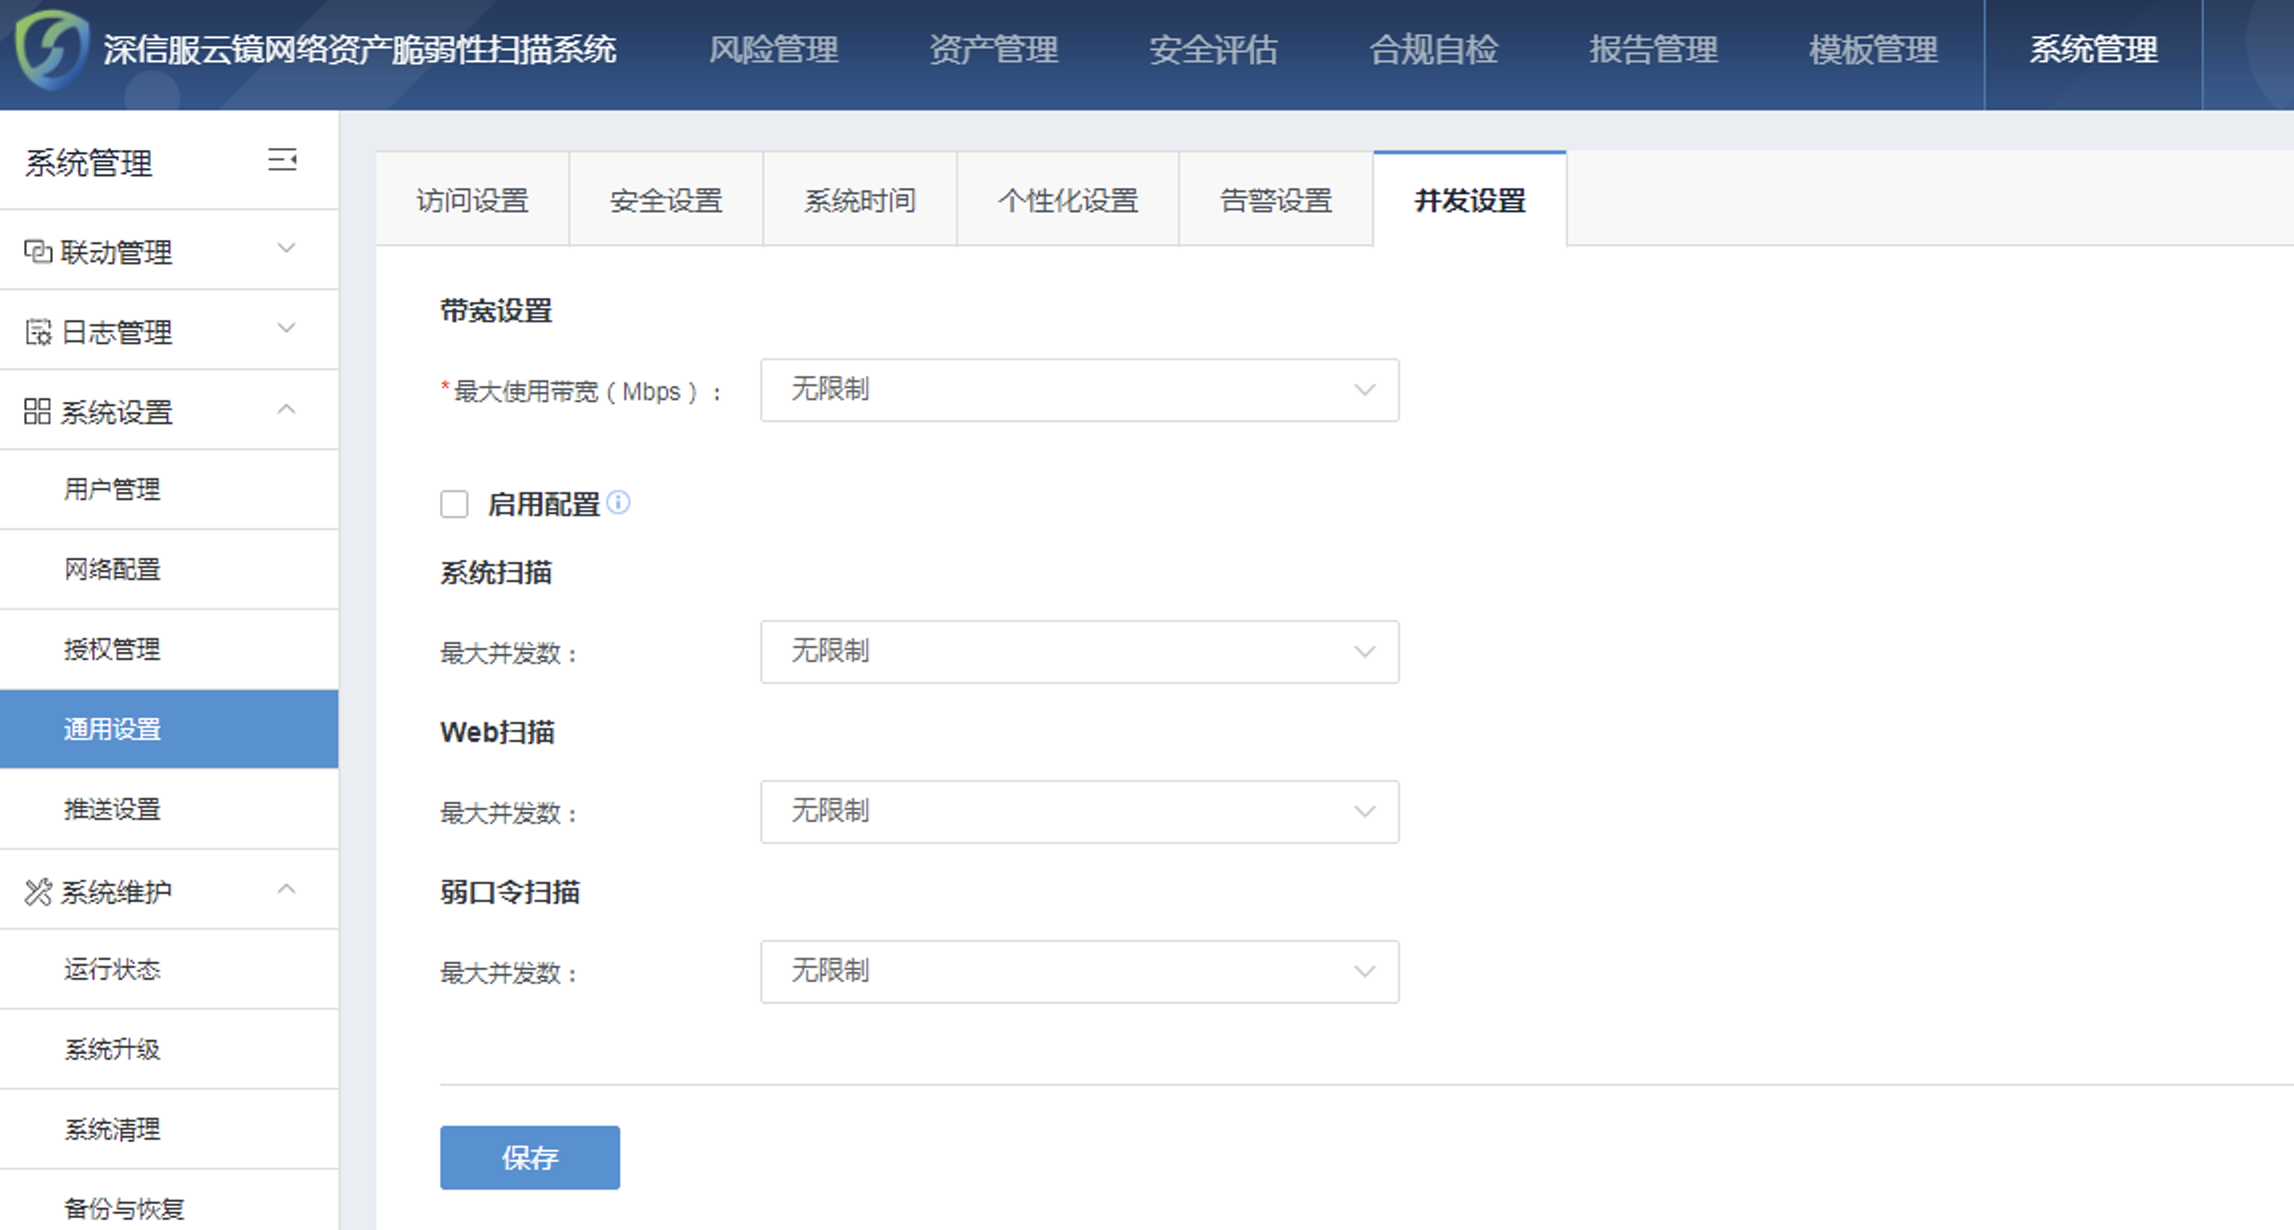Image resolution: width=2294 pixels, height=1230 pixels.
Task: Expand the 联动管理 chevron
Action: pos(286,248)
